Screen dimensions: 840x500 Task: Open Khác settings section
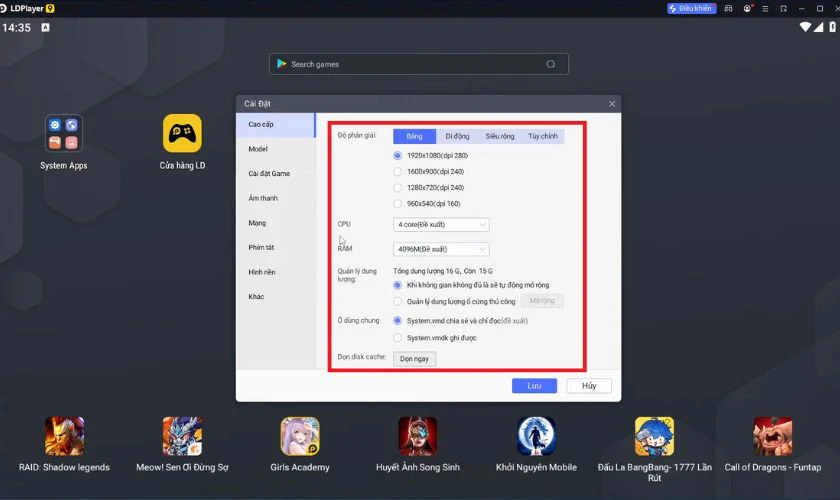coord(275,297)
